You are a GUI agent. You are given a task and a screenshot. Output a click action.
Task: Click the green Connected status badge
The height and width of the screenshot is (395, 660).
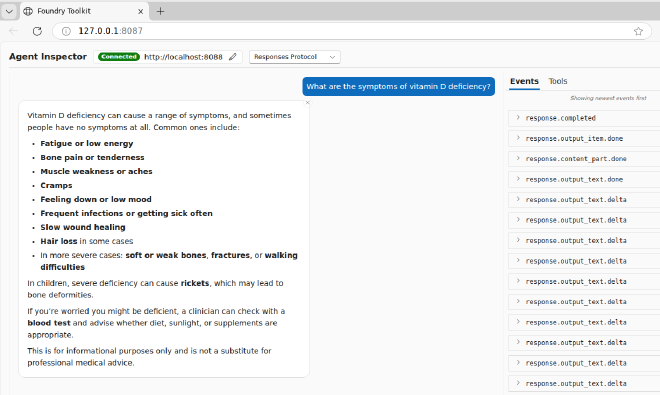pyautogui.click(x=119, y=57)
